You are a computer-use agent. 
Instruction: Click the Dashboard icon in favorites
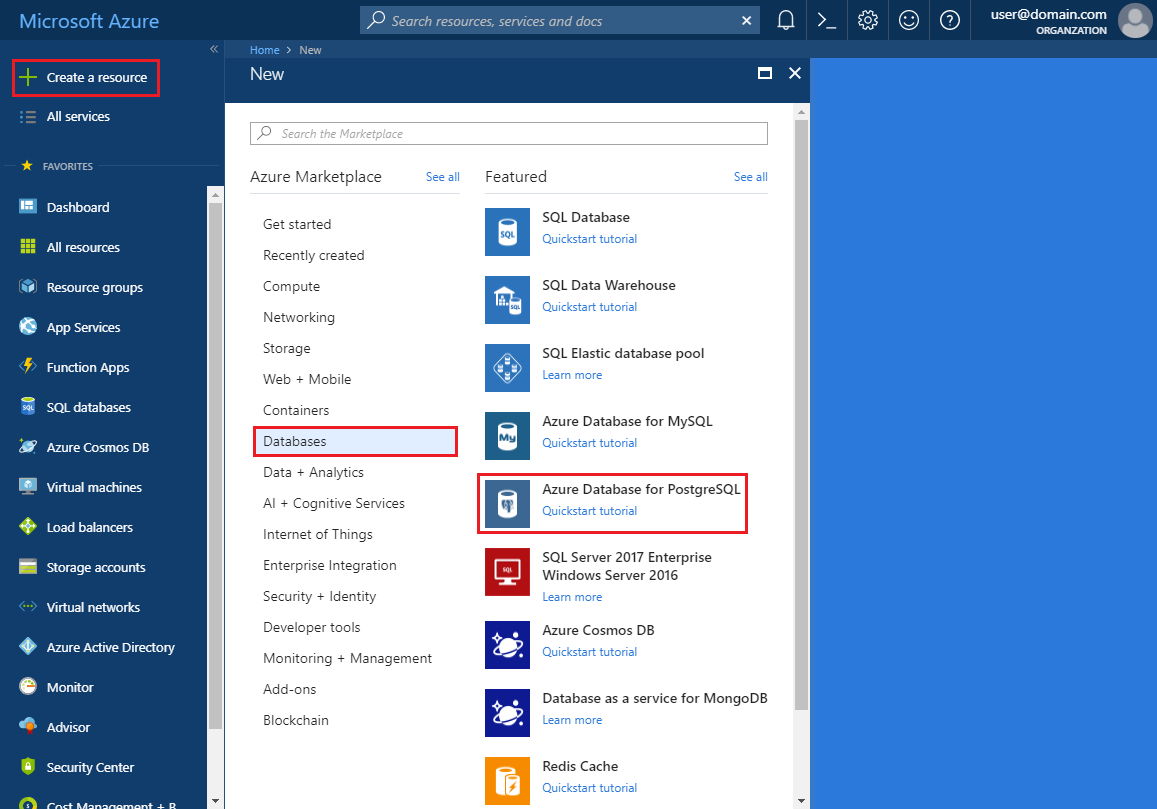(28, 207)
